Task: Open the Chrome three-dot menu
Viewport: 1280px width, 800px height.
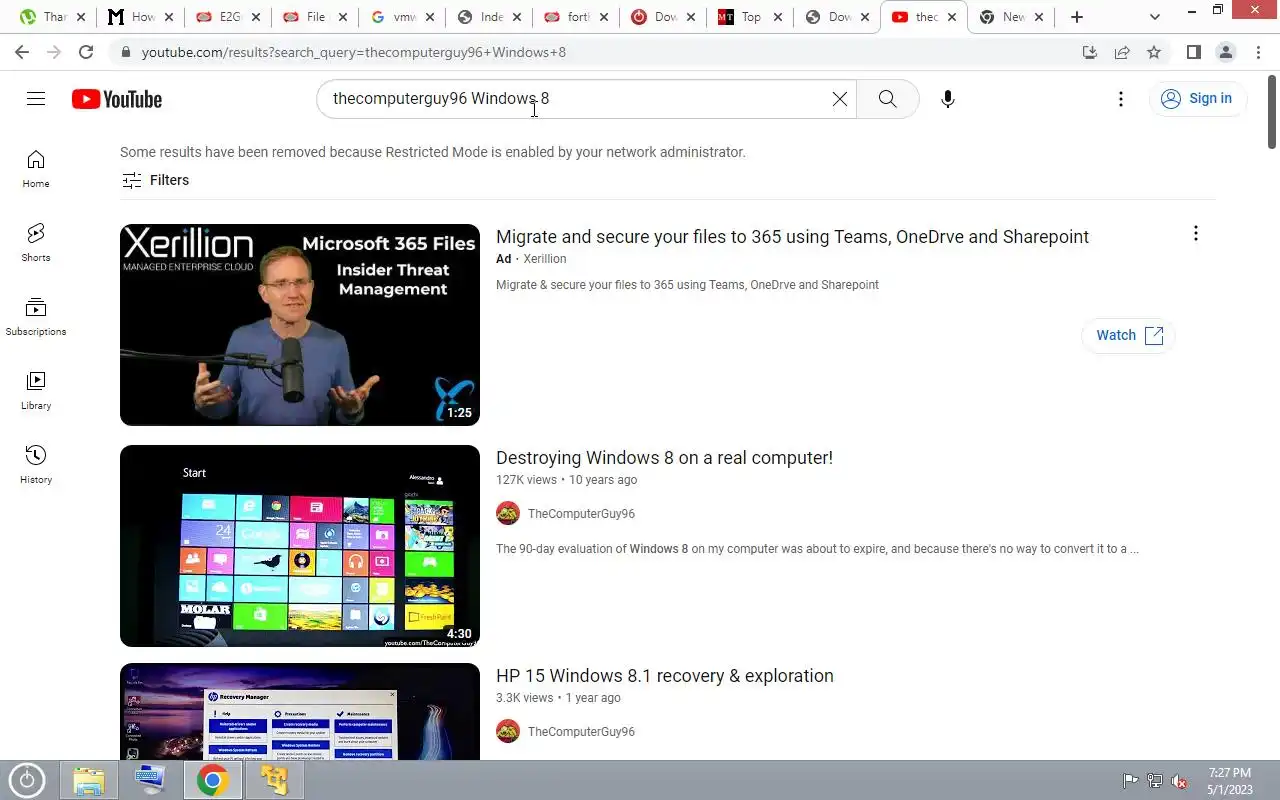Action: 1258,52
